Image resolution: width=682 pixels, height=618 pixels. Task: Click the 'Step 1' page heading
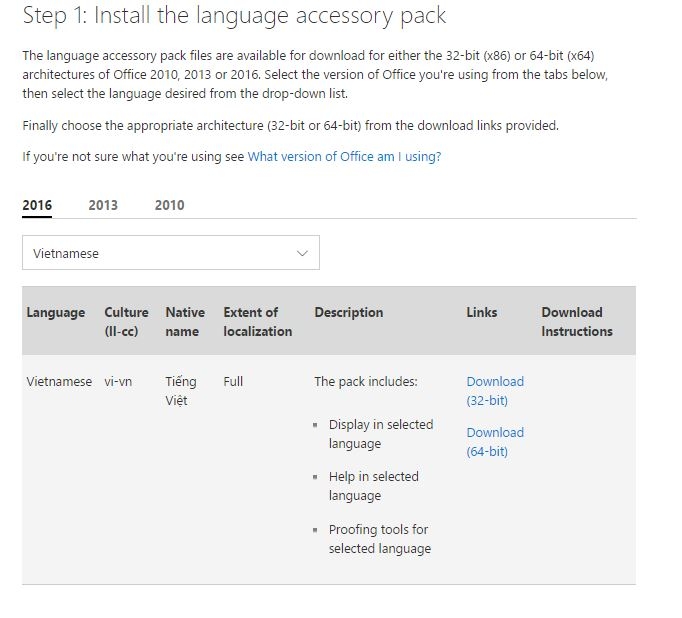[234, 16]
